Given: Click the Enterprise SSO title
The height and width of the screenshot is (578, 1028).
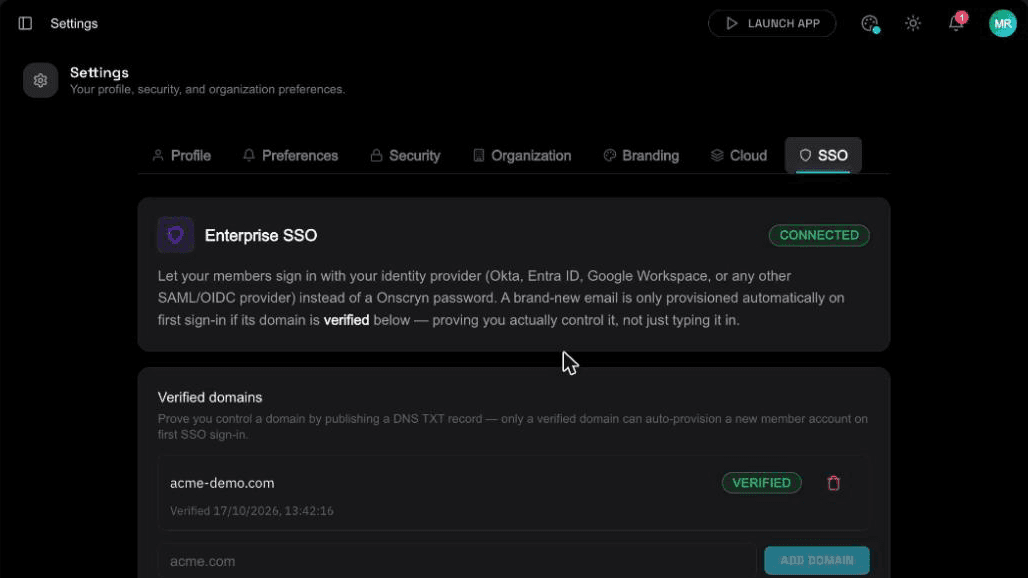Looking at the screenshot, I should tap(261, 235).
